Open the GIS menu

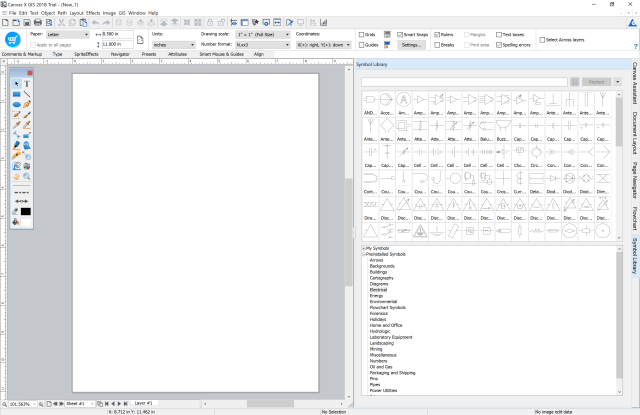click(x=122, y=13)
